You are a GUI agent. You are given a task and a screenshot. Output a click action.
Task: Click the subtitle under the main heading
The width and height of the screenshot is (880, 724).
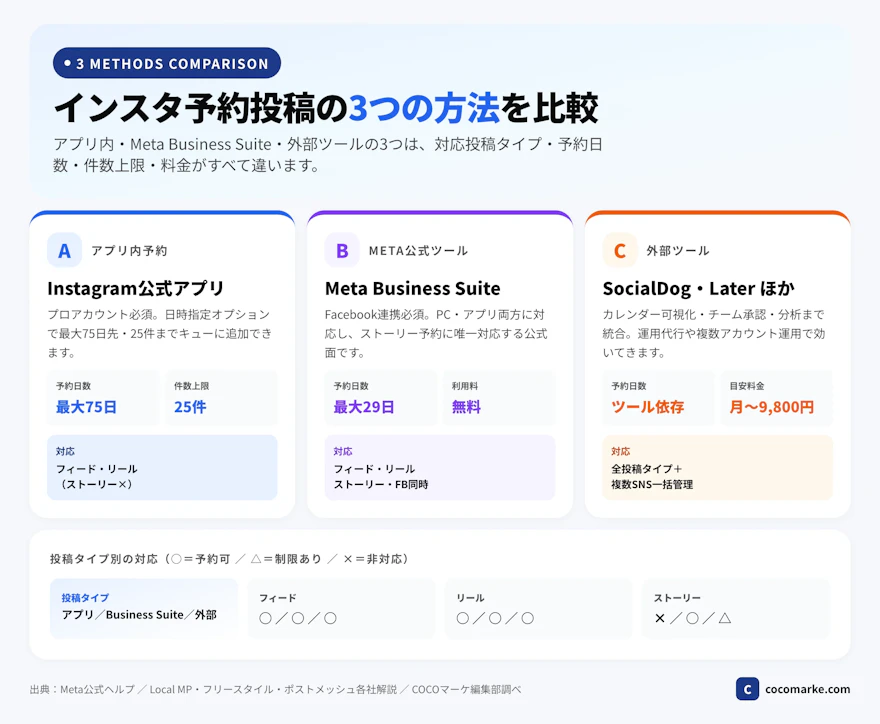328,155
